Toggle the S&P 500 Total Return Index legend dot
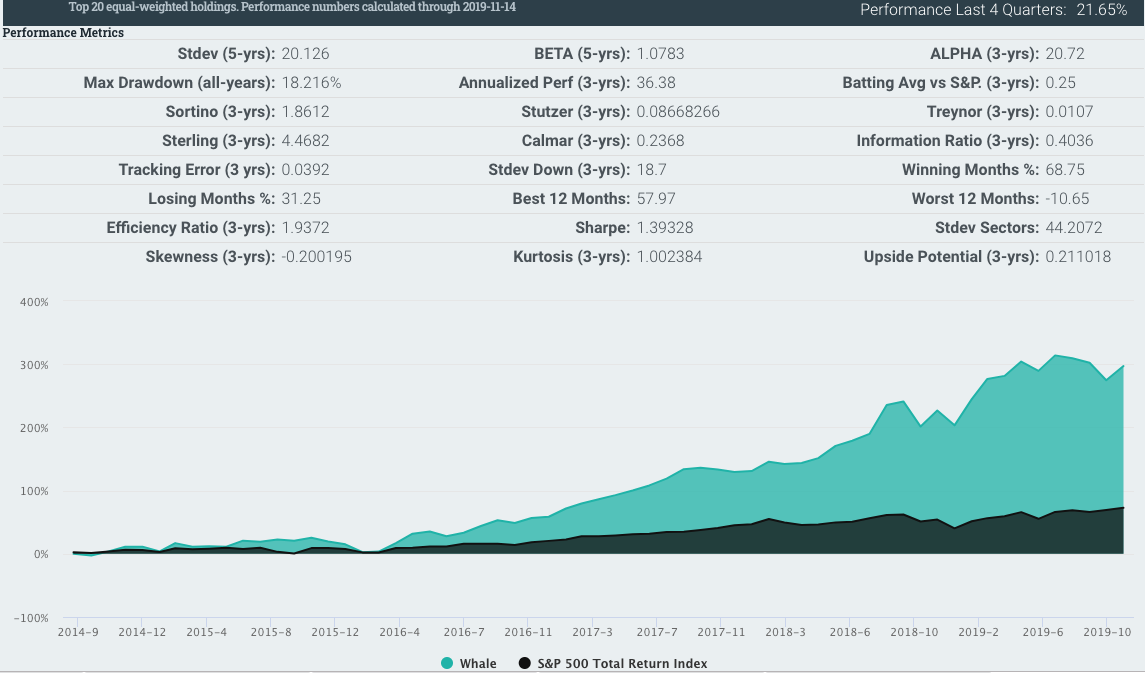This screenshot has width=1145, height=673. point(524,663)
